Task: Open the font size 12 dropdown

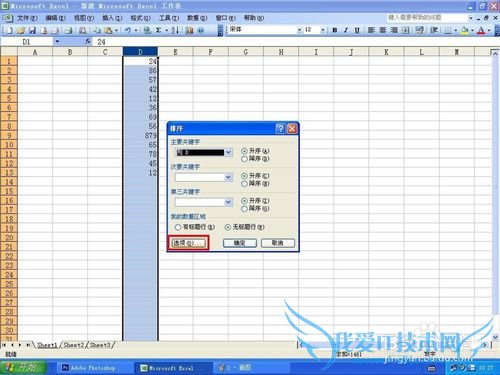Action: [323, 30]
